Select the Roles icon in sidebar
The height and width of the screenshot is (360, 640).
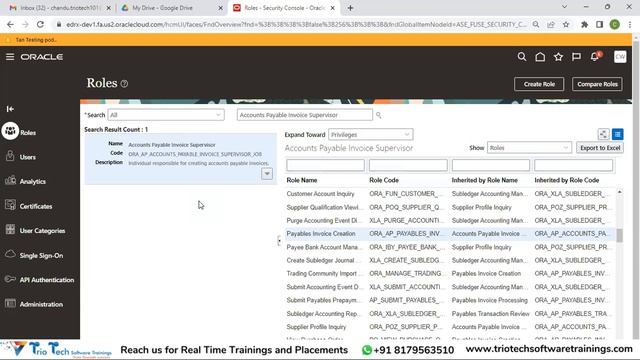click(10, 131)
